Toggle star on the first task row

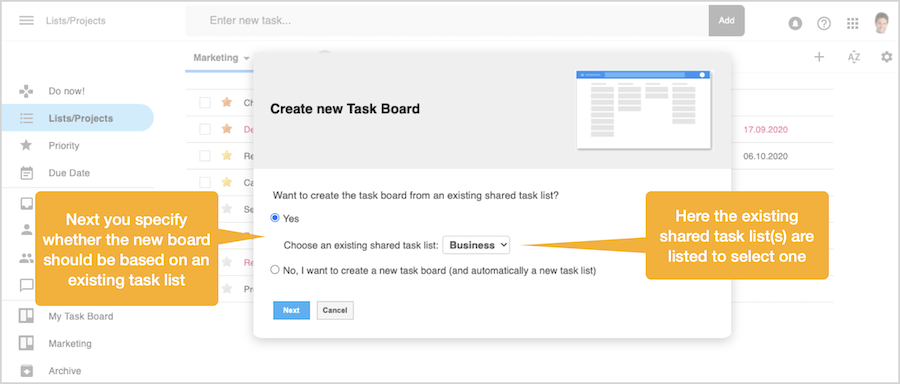[x=227, y=102]
